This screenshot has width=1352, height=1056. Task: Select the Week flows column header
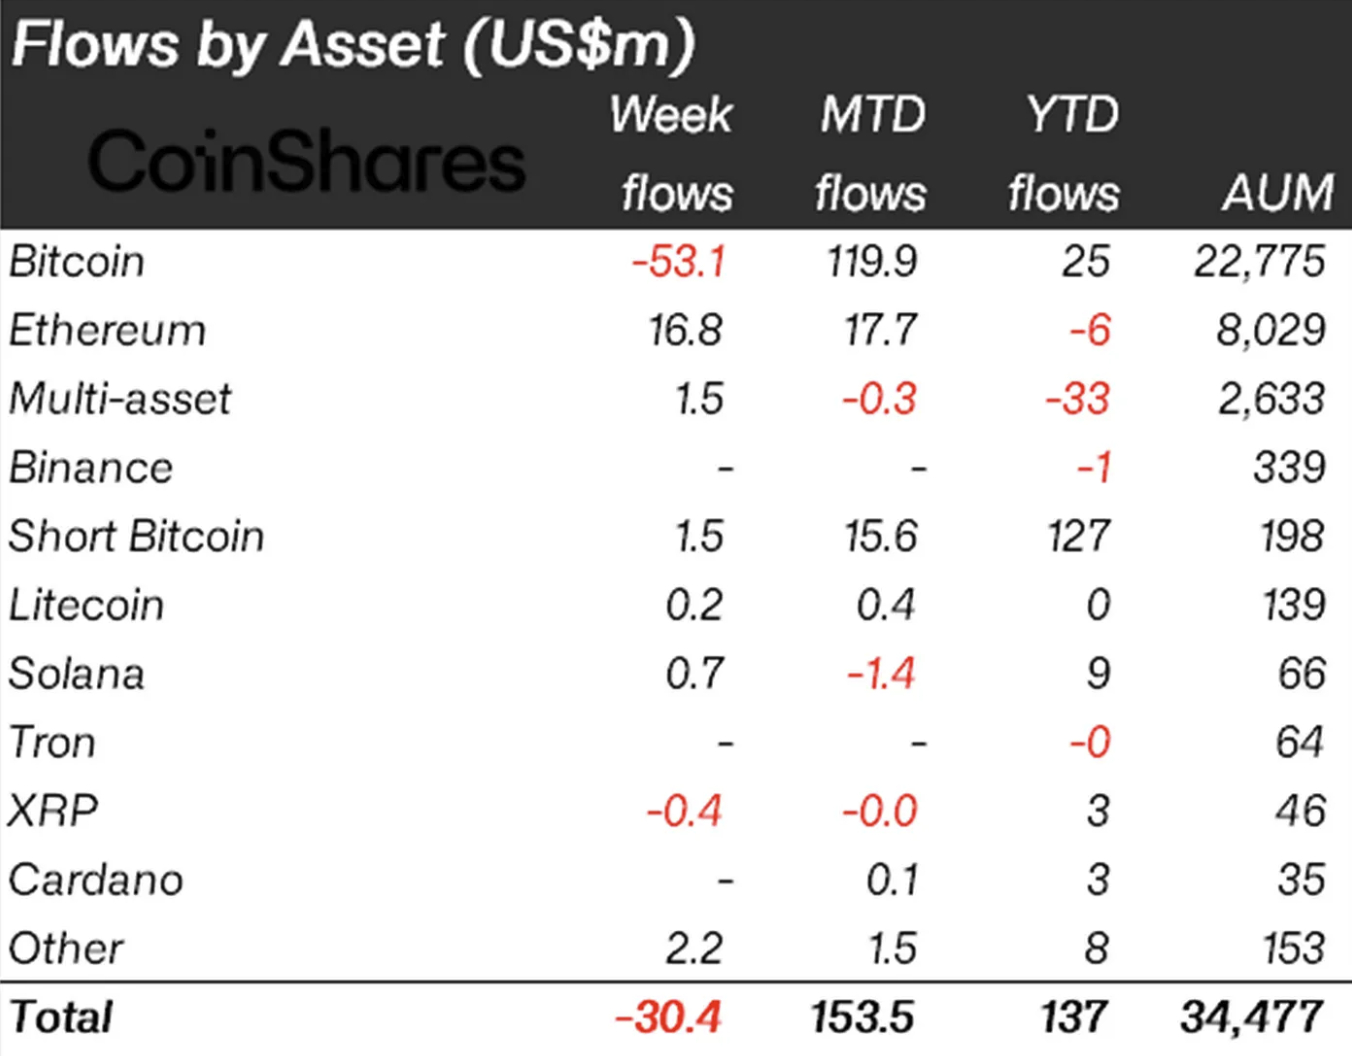[x=674, y=153]
